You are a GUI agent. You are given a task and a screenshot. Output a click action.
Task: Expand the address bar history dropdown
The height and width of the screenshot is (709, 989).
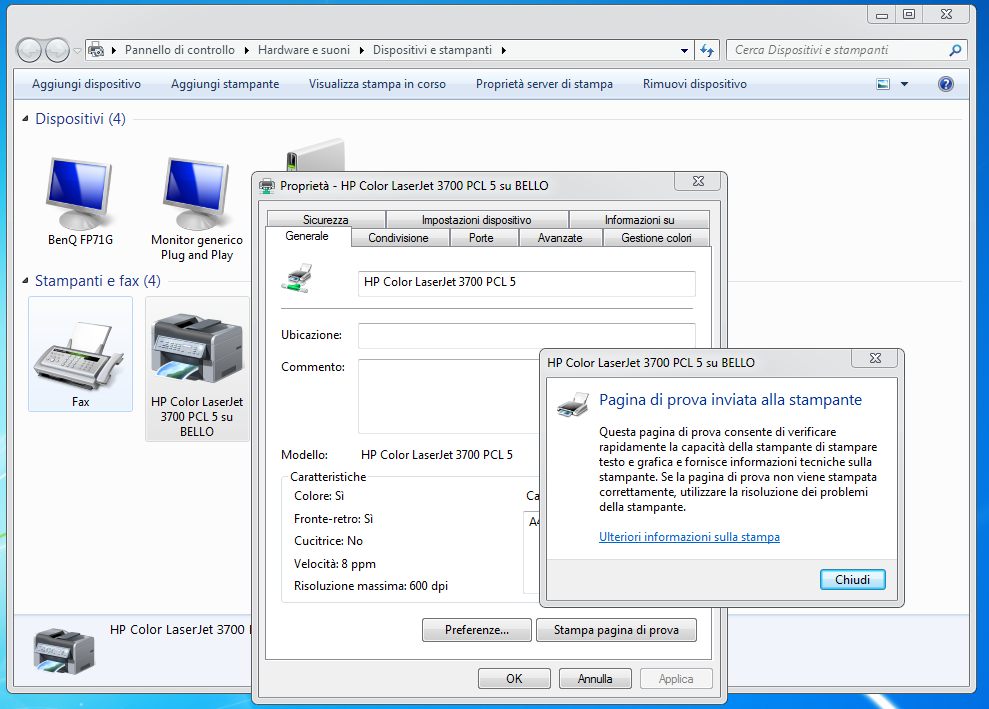tap(684, 50)
